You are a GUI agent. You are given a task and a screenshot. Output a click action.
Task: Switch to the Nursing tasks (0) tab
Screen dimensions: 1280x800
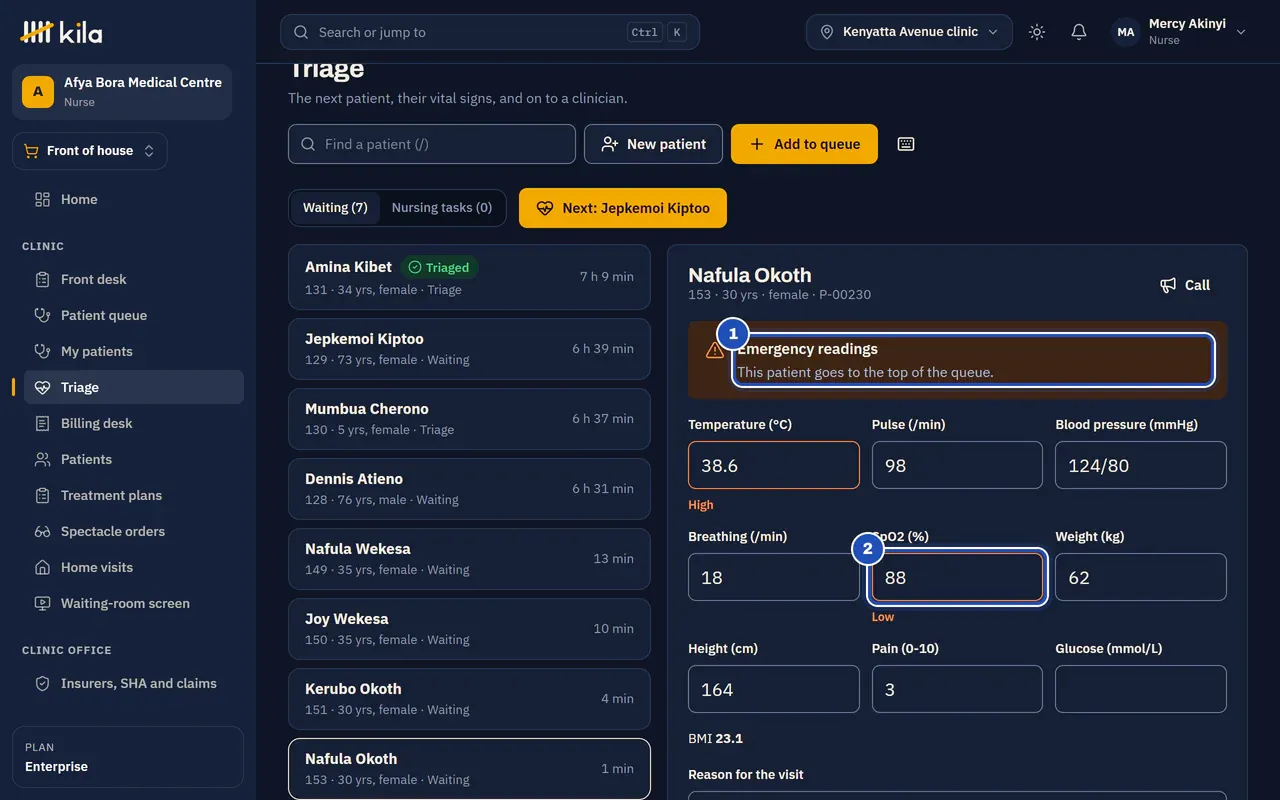coord(442,208)
